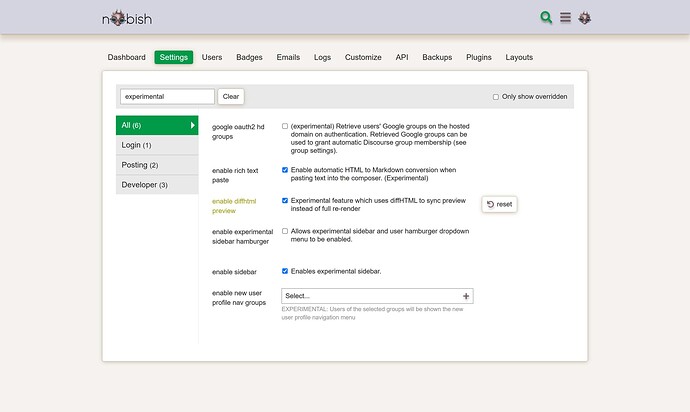Open the search magnifier icon
The image size is (690, 412).
point(546,18)
